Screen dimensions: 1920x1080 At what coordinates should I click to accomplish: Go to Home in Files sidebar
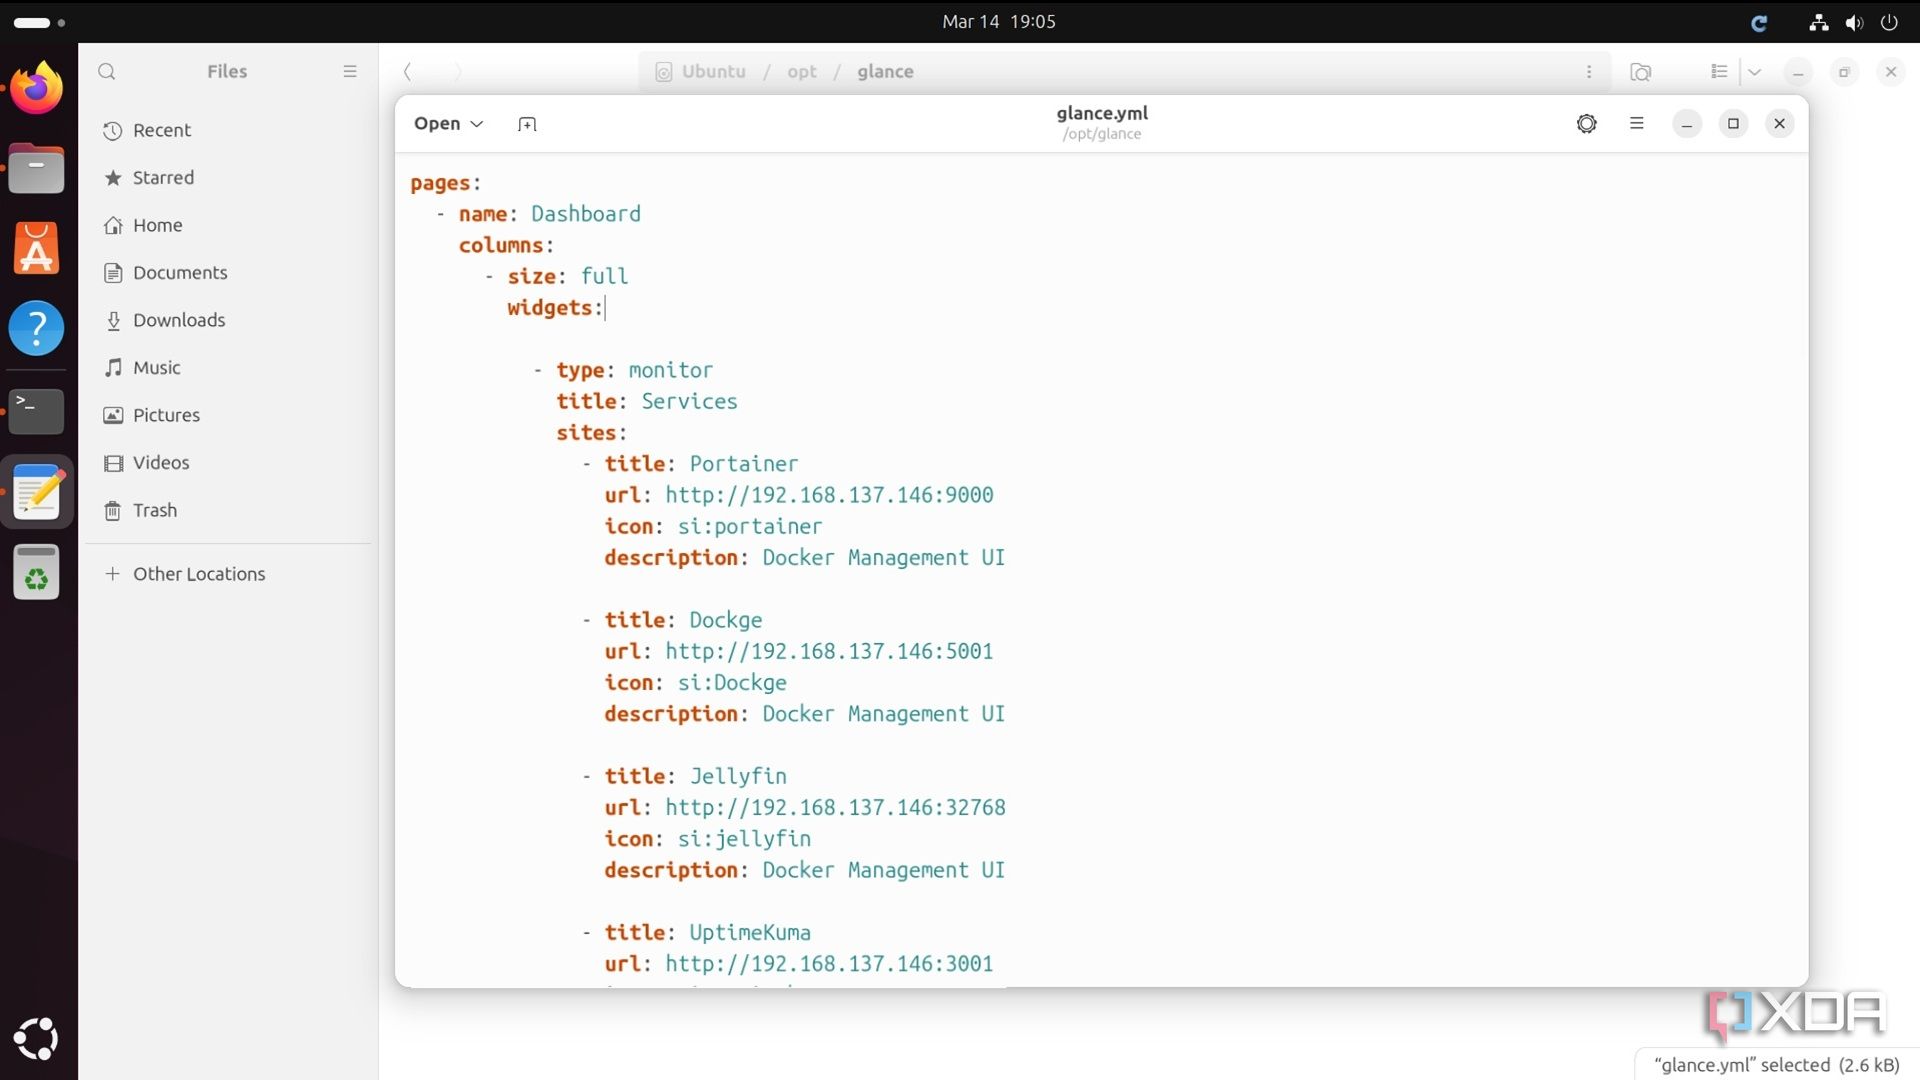tap(228, 225)
